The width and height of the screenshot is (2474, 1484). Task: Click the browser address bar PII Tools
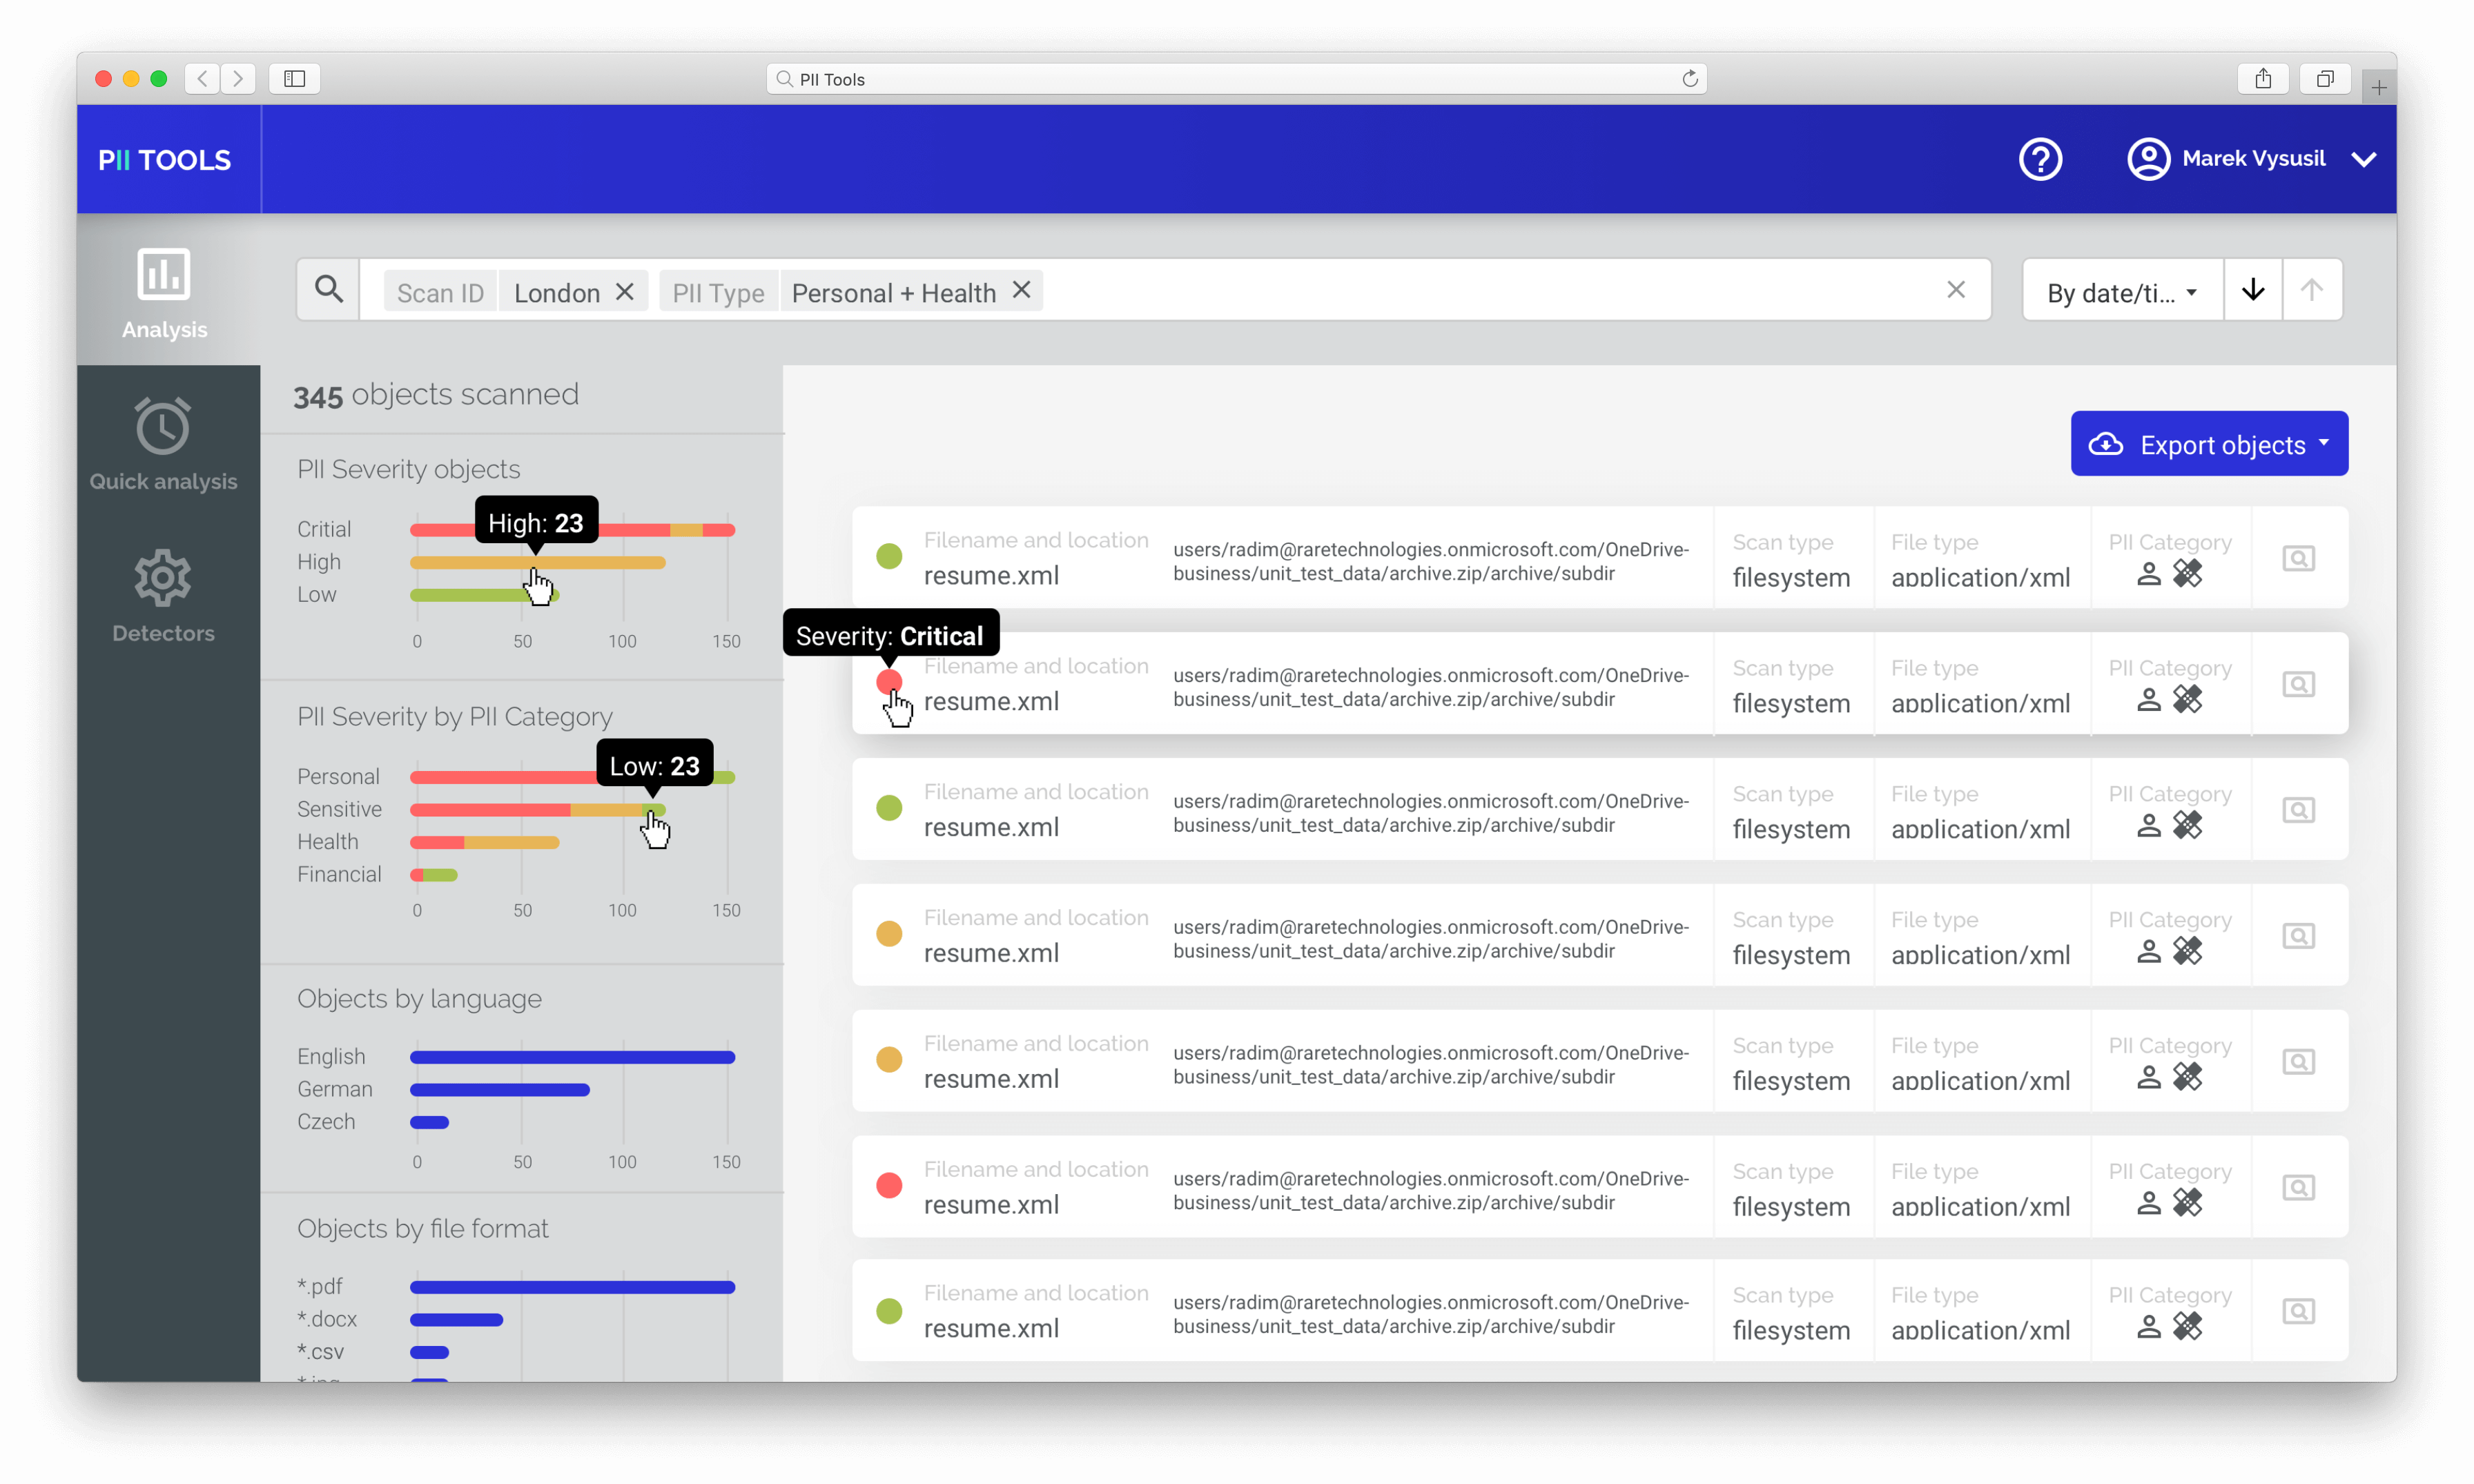pyautogui.click(x=1236, y=79)
